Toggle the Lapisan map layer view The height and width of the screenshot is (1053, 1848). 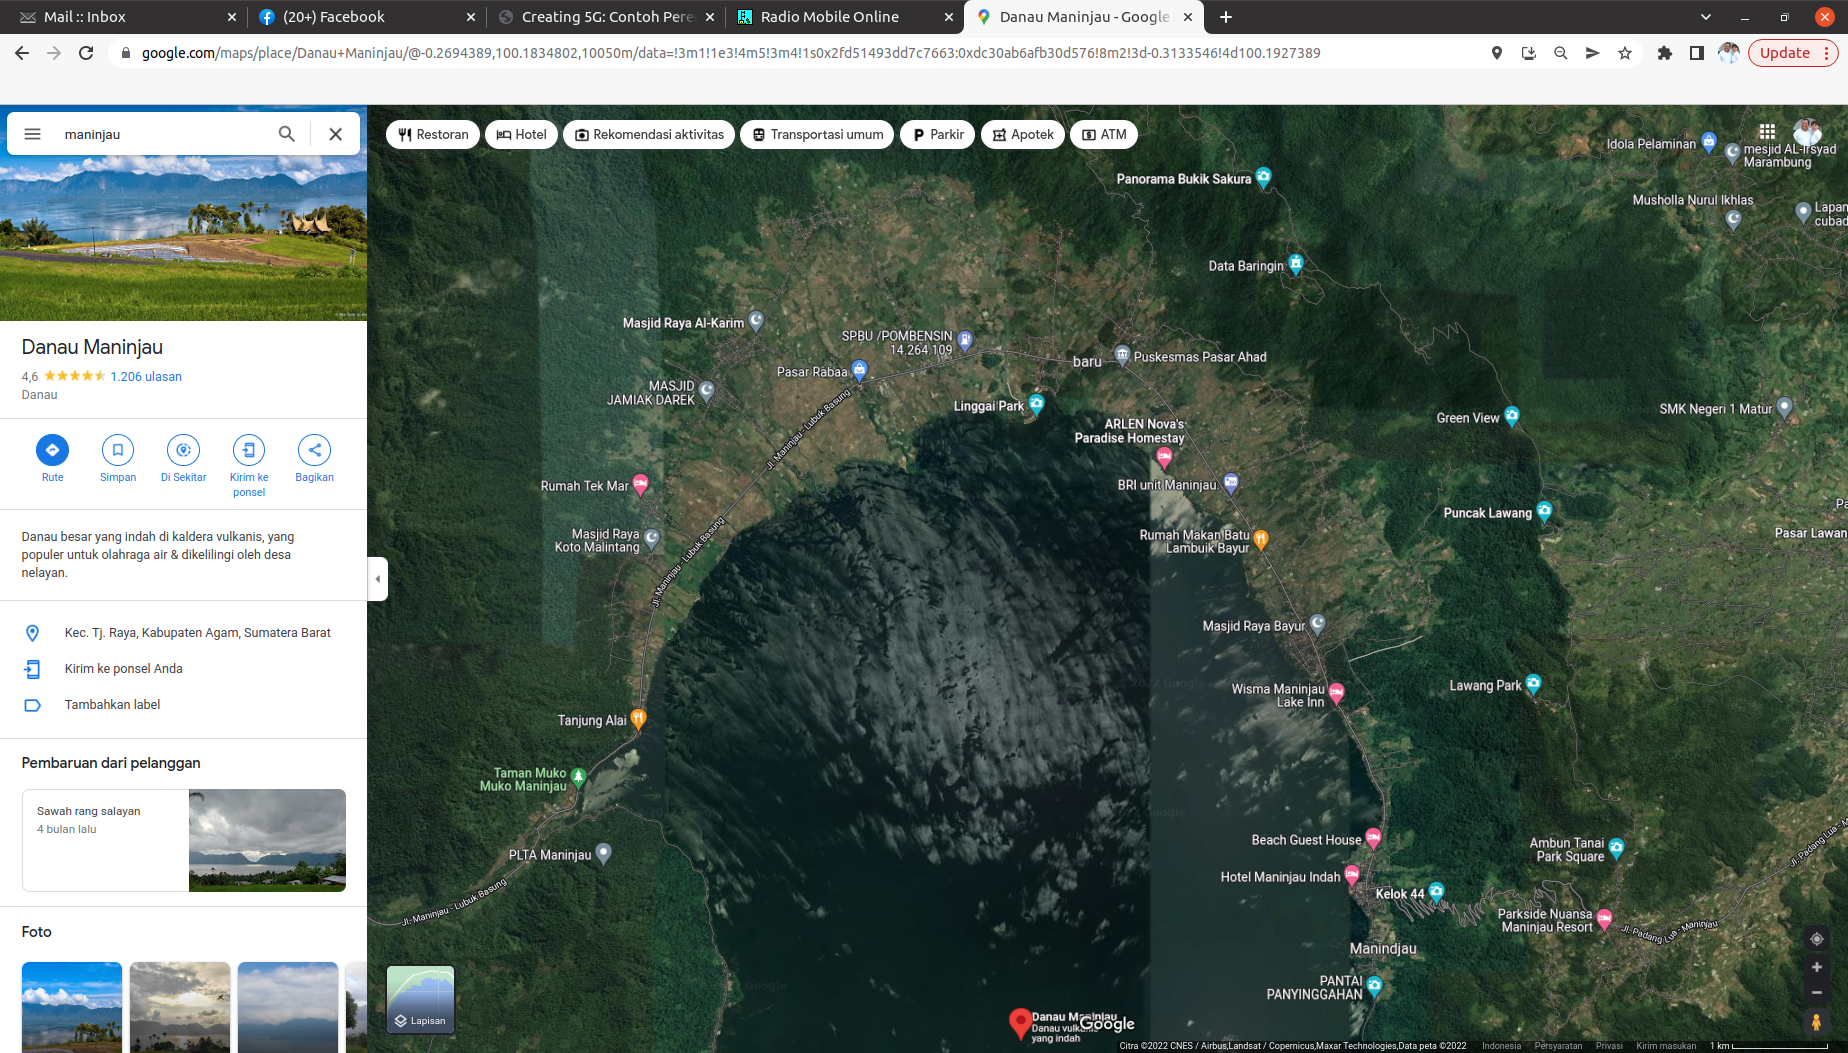(420, 999)
